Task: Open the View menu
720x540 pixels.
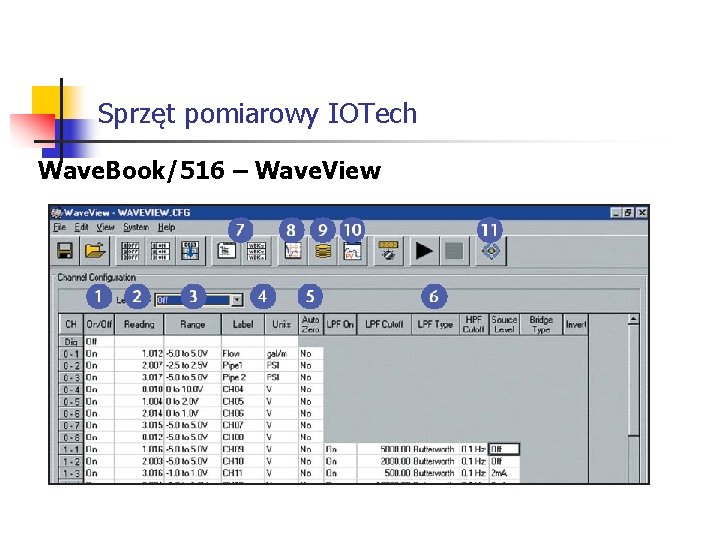Action: pyautogui.click(x=105, y=227)
